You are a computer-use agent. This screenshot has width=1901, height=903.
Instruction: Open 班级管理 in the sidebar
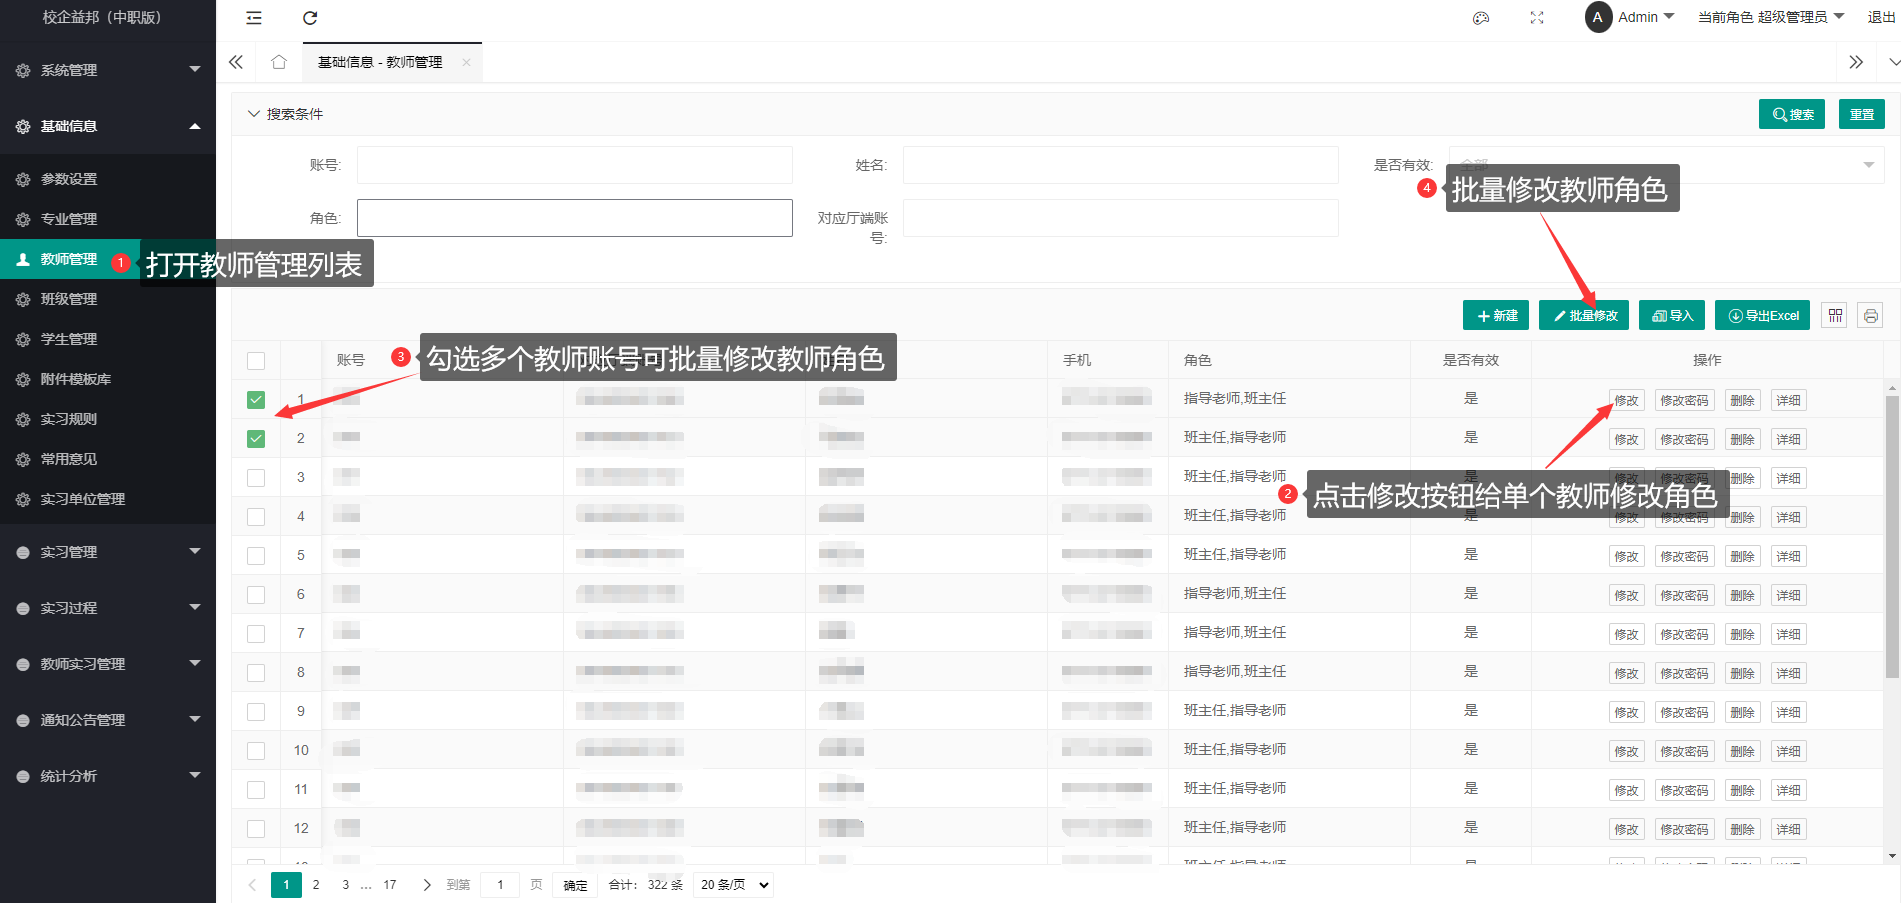(69, 299)
